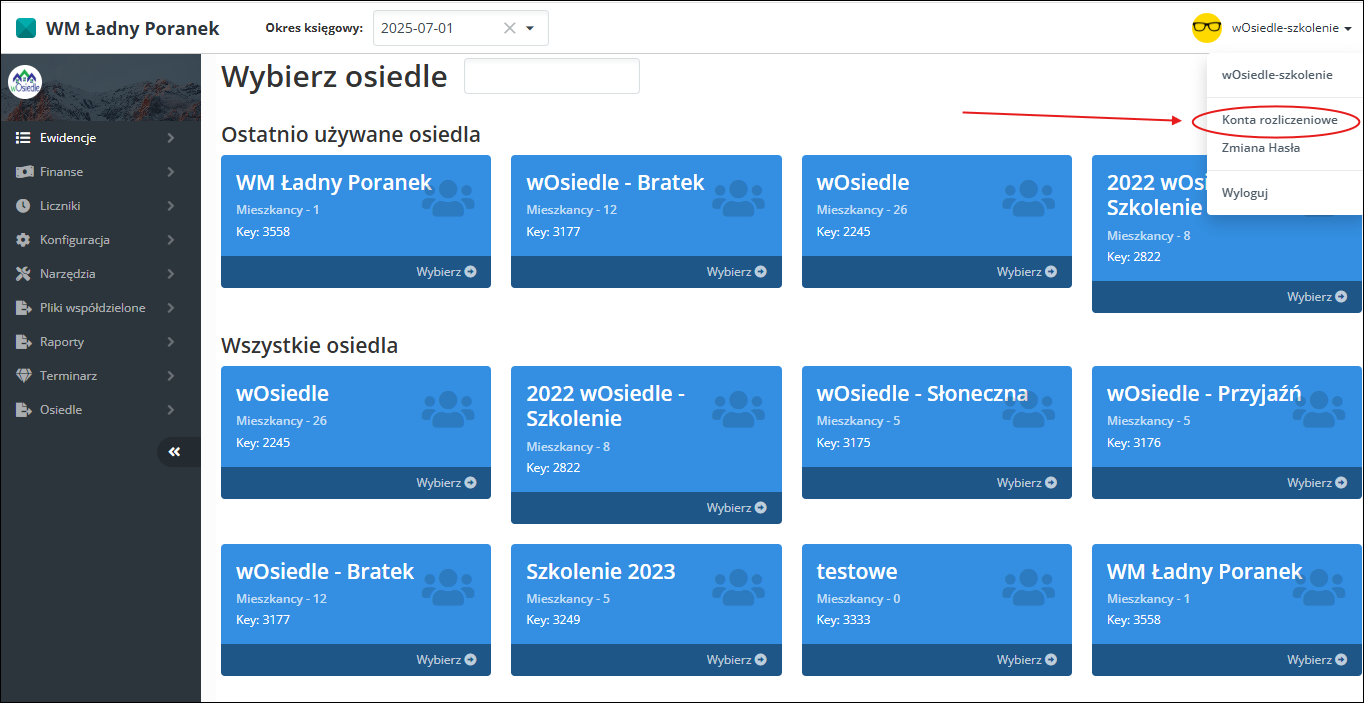Select Konta rozliczeniowe from user menu
The width and height of the screenshot is (1364, 703).
point(1279,120)
